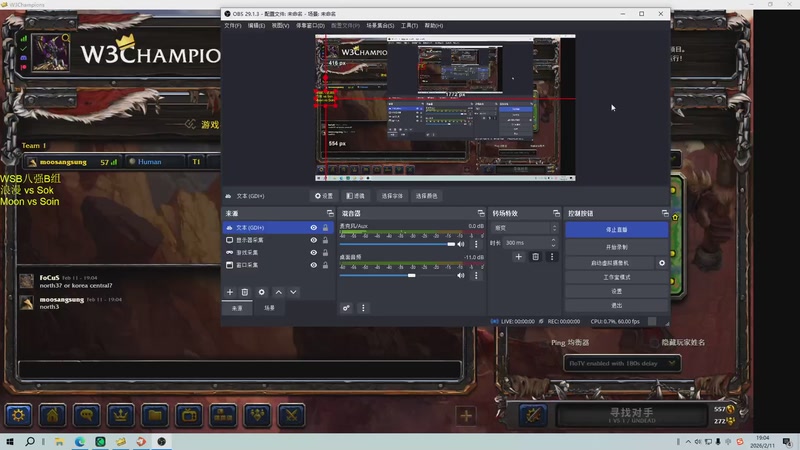Open the 停靠窗口(D) menu
The image size is (800, 450).
310,26
